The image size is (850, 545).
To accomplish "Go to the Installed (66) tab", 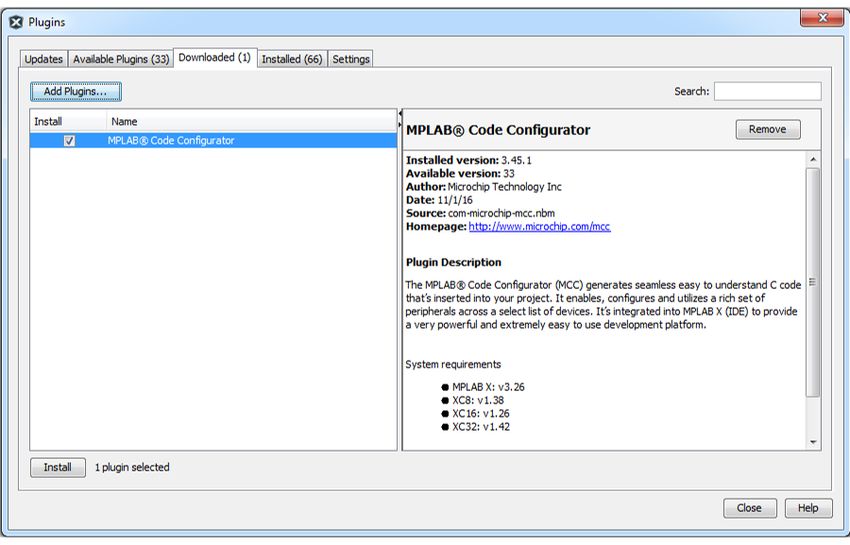I will point(292,59).
